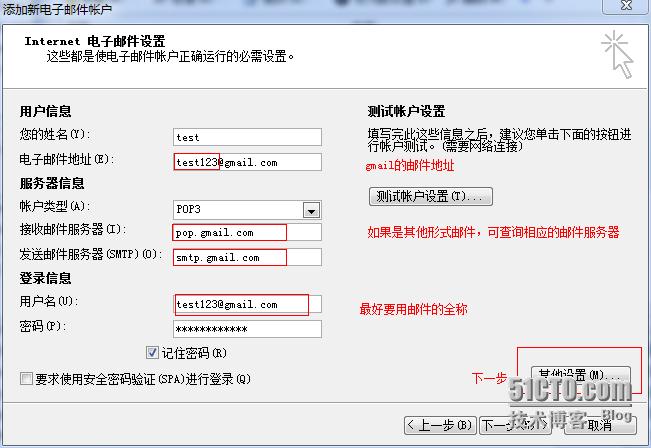Go back with 上一步(B) button

click(441, 426)
